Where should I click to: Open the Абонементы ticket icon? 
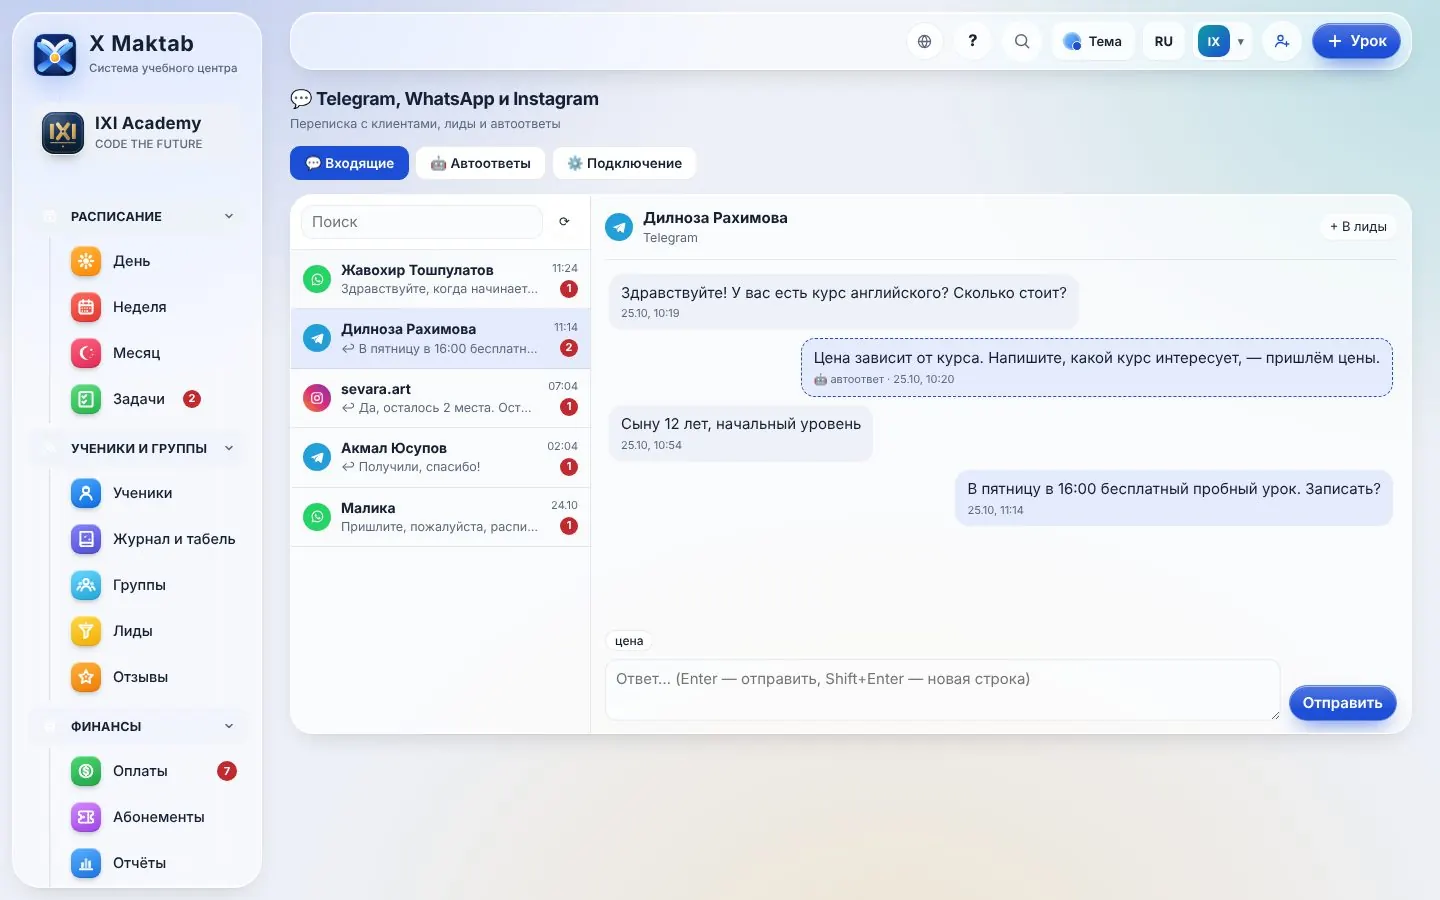pos(86,817)
